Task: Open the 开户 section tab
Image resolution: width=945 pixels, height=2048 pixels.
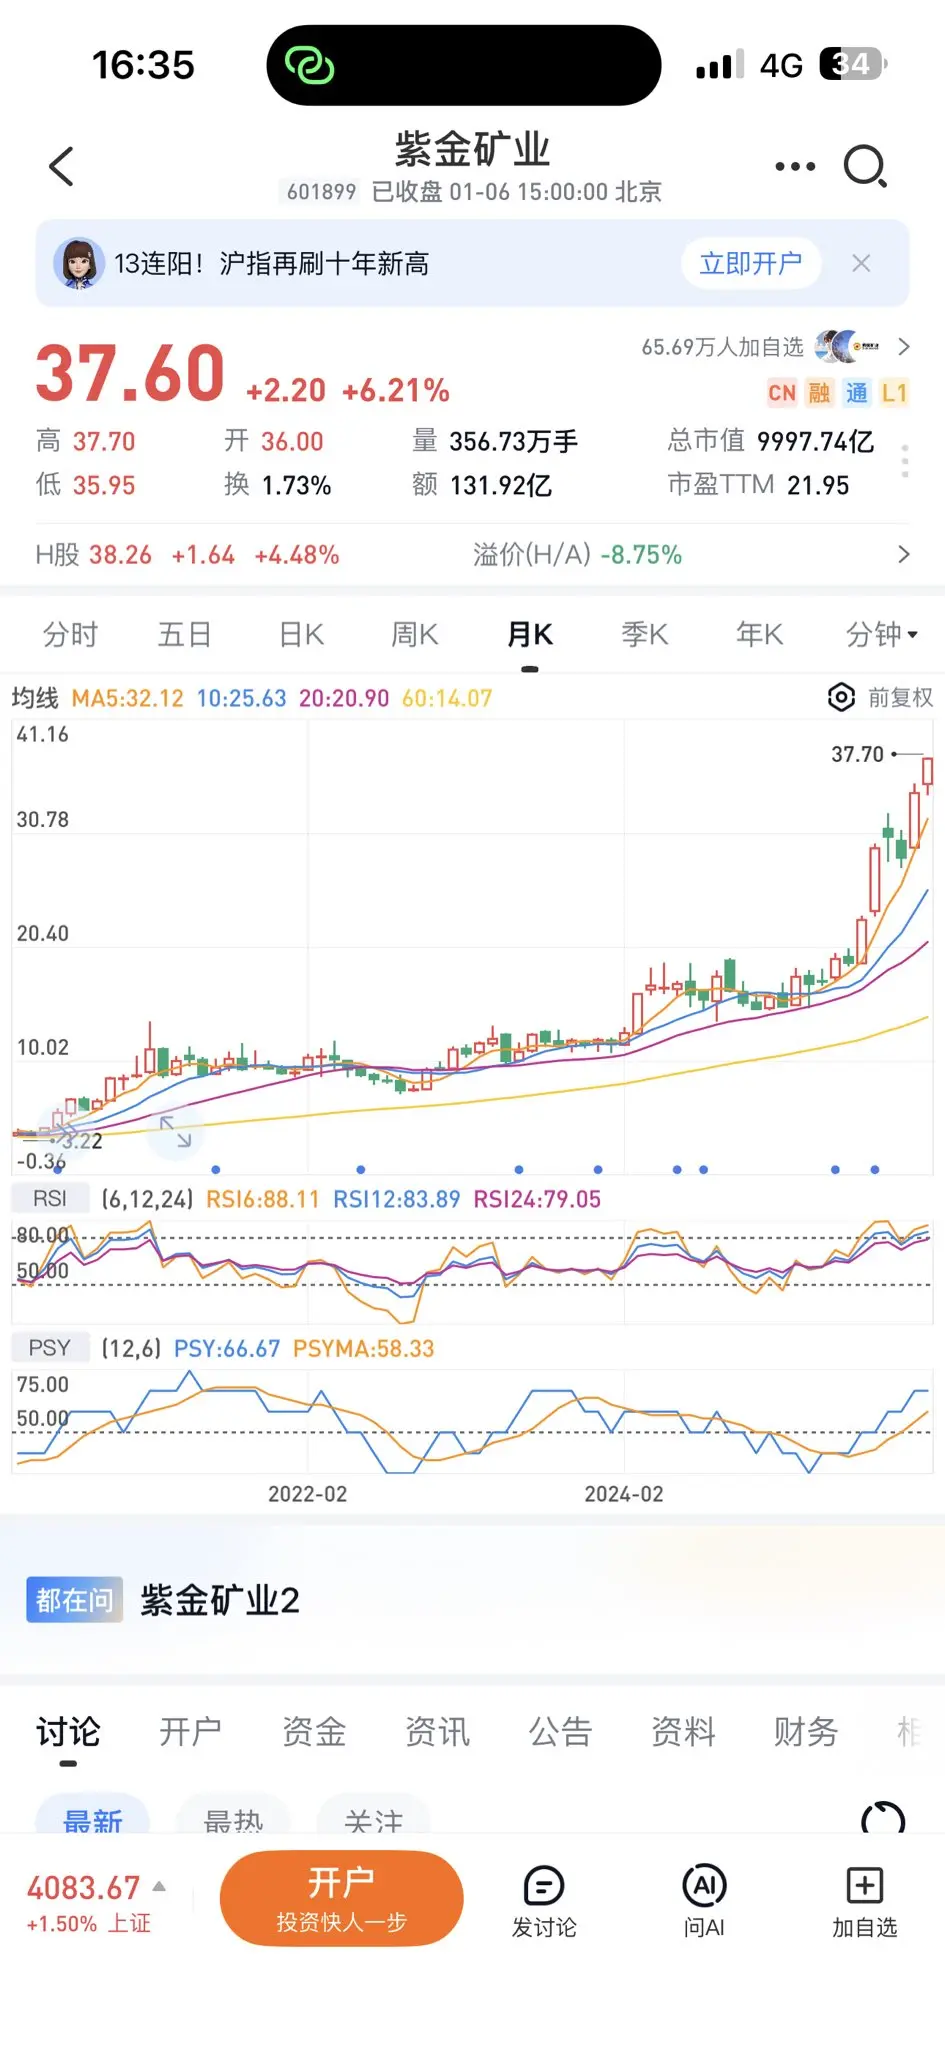Action: click(x=190, y=1731)
